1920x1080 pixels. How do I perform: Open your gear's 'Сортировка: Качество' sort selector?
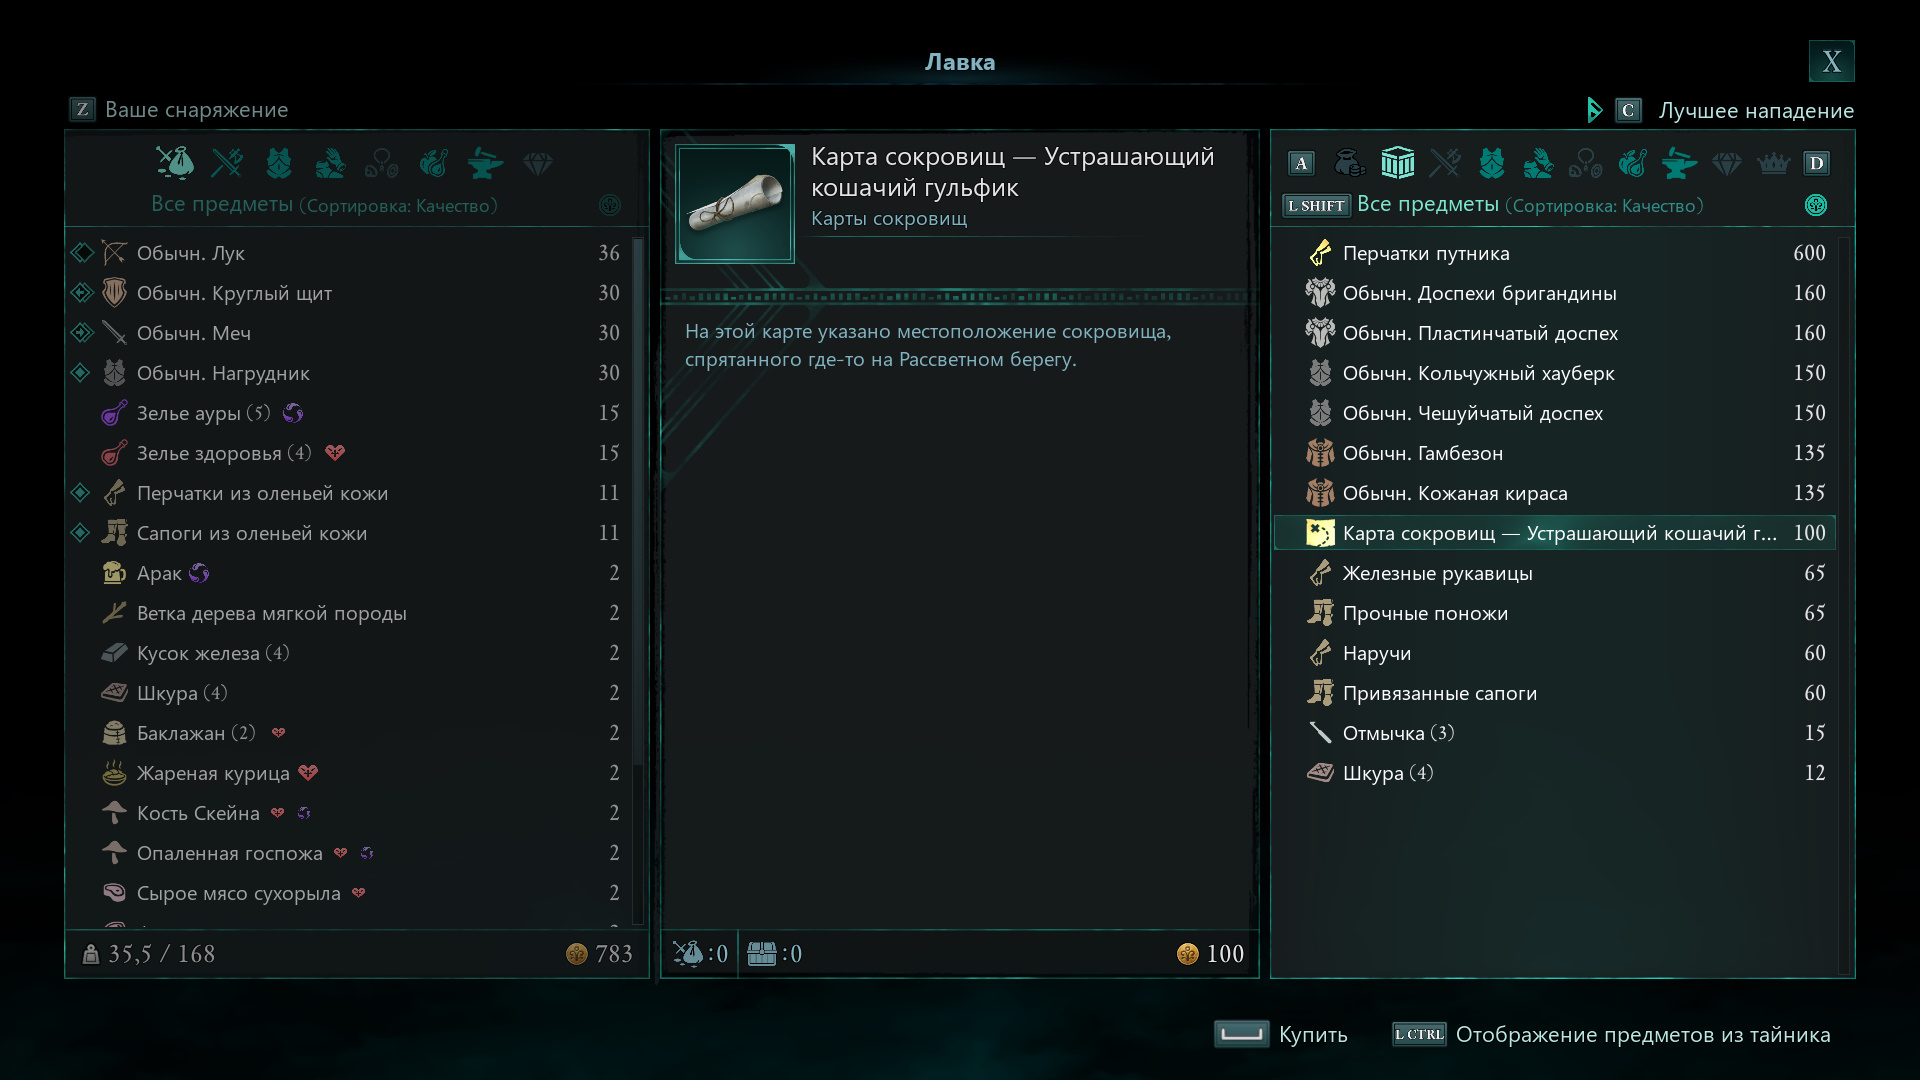point(400,206)
